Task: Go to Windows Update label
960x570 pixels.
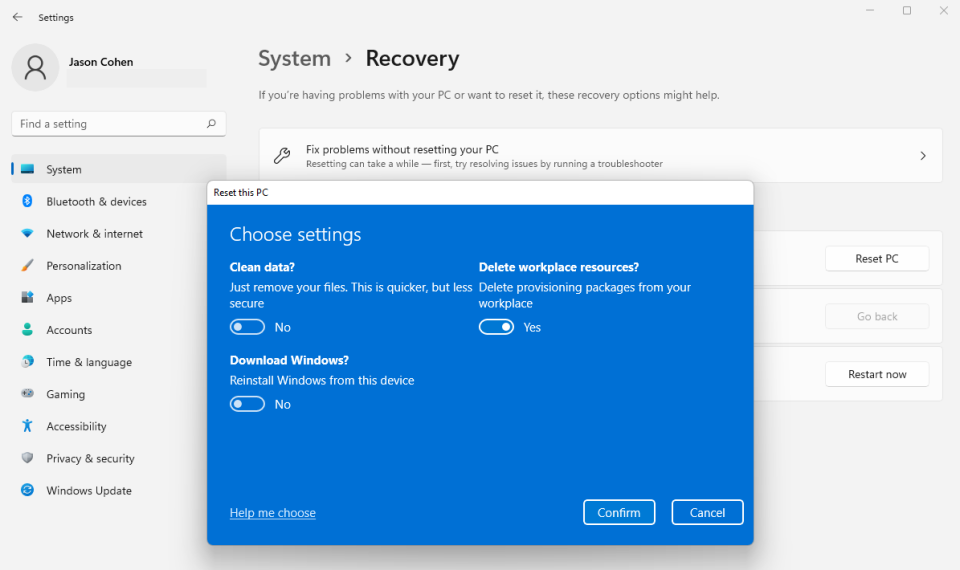Action: point(89,490)
